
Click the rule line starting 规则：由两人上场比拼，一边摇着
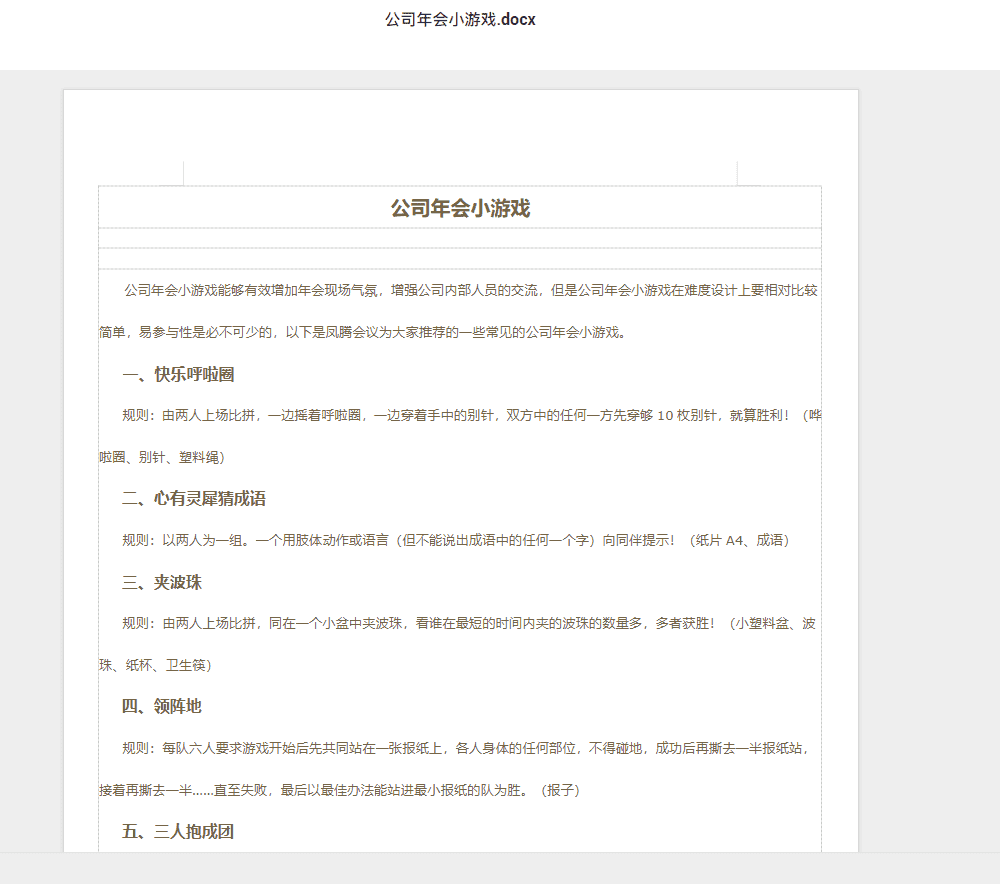click(x=472, y=416)
